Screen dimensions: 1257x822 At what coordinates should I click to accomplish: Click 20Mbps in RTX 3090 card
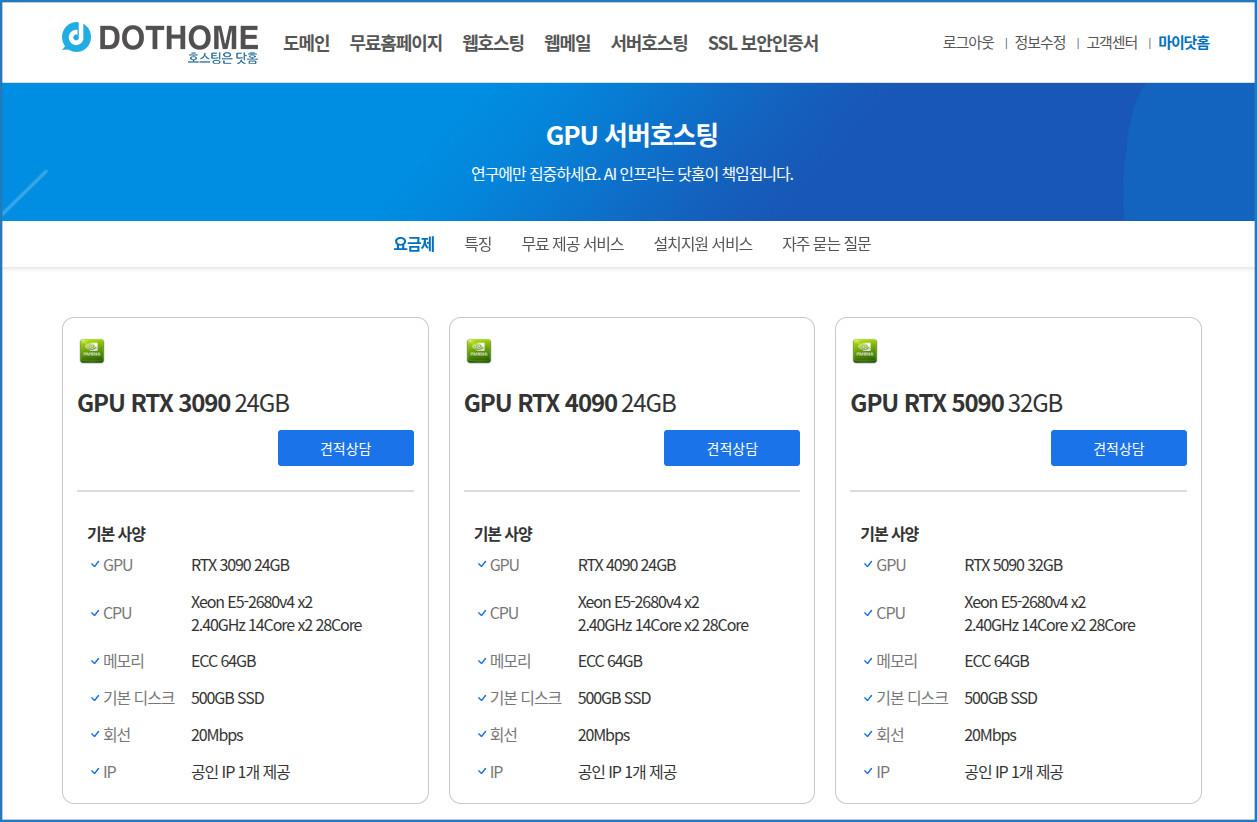217,735
